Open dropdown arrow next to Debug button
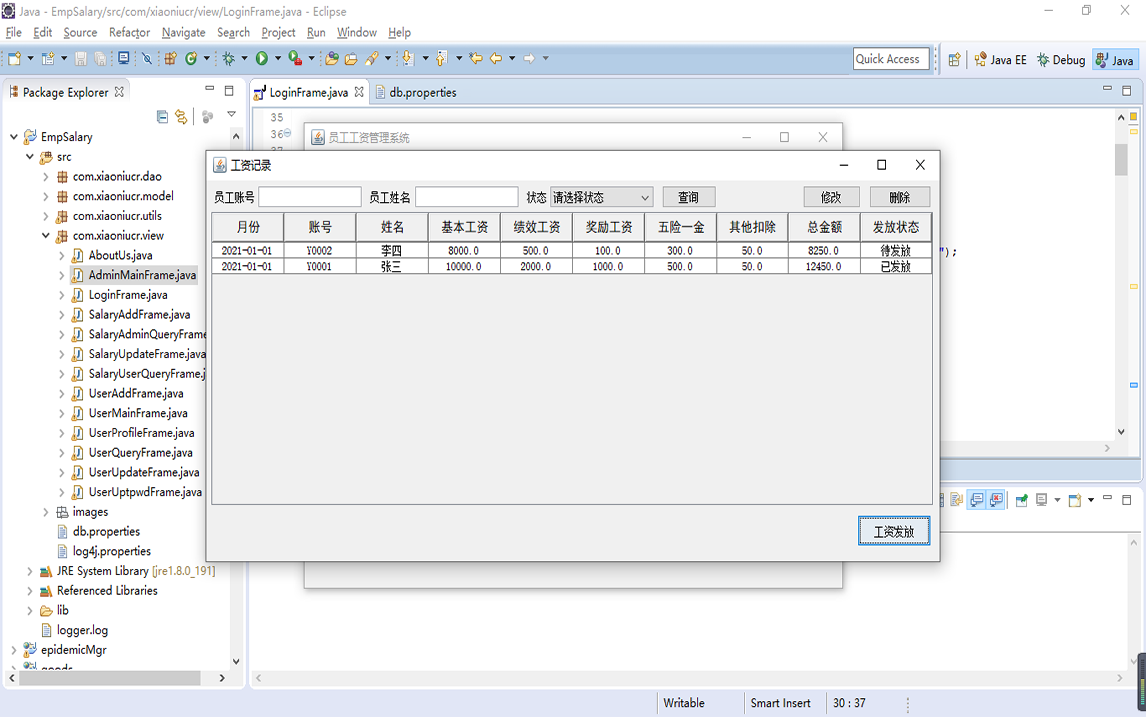 tap(244, 58)
